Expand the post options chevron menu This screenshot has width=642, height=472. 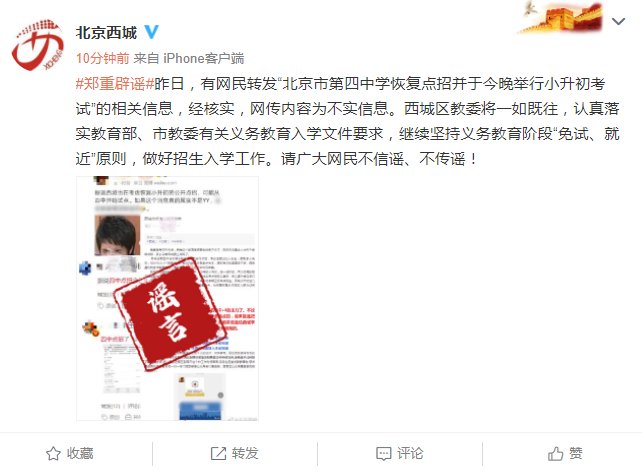pos(618,21)
